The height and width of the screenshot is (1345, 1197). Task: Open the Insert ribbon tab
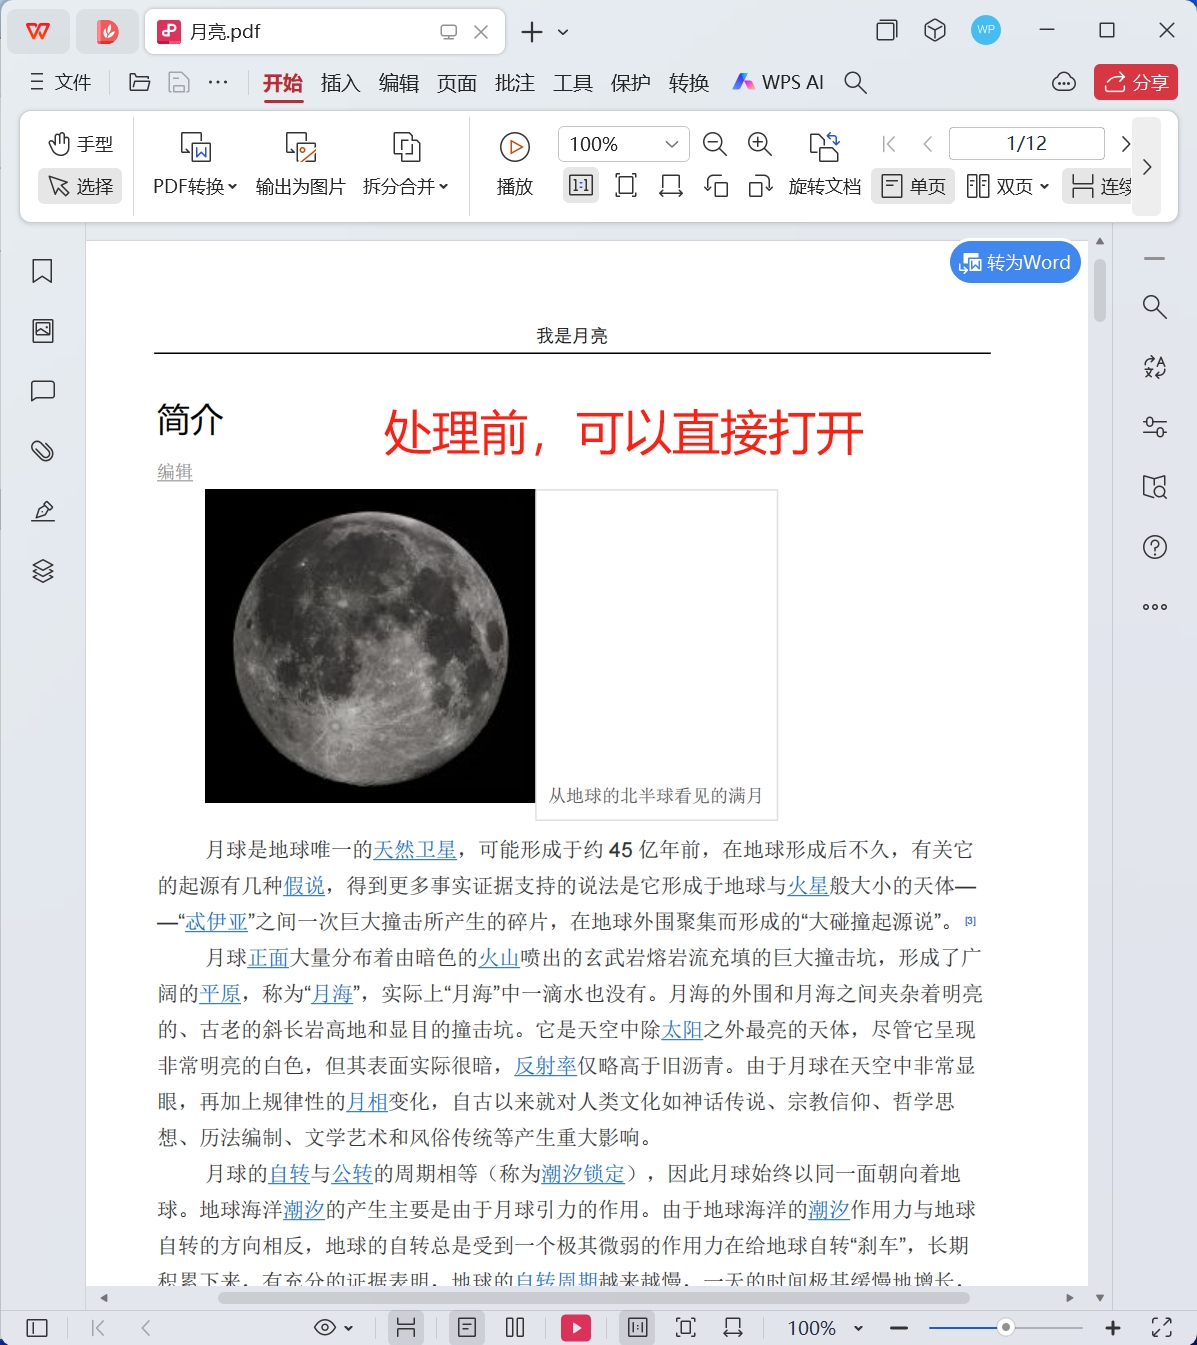click(340, 83)
